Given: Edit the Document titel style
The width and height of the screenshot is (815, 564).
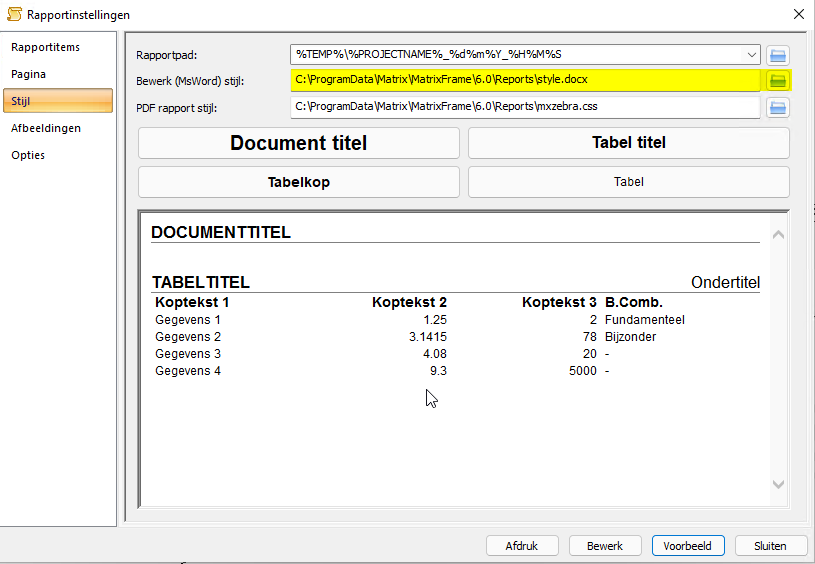Looking at the screenshot, I should (x=299, y=143).
